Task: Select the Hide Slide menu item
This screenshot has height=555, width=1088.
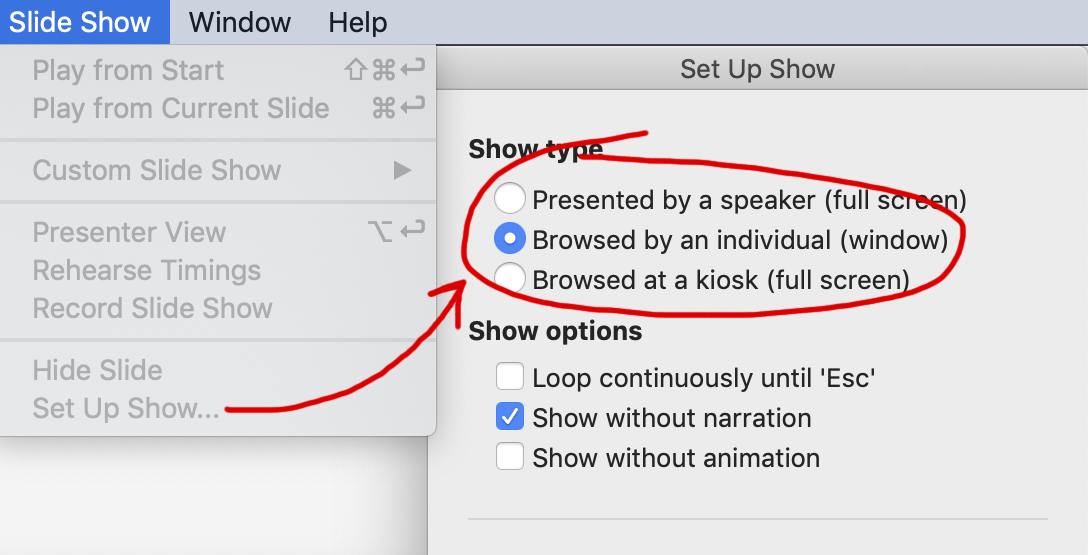Action: 97,370
